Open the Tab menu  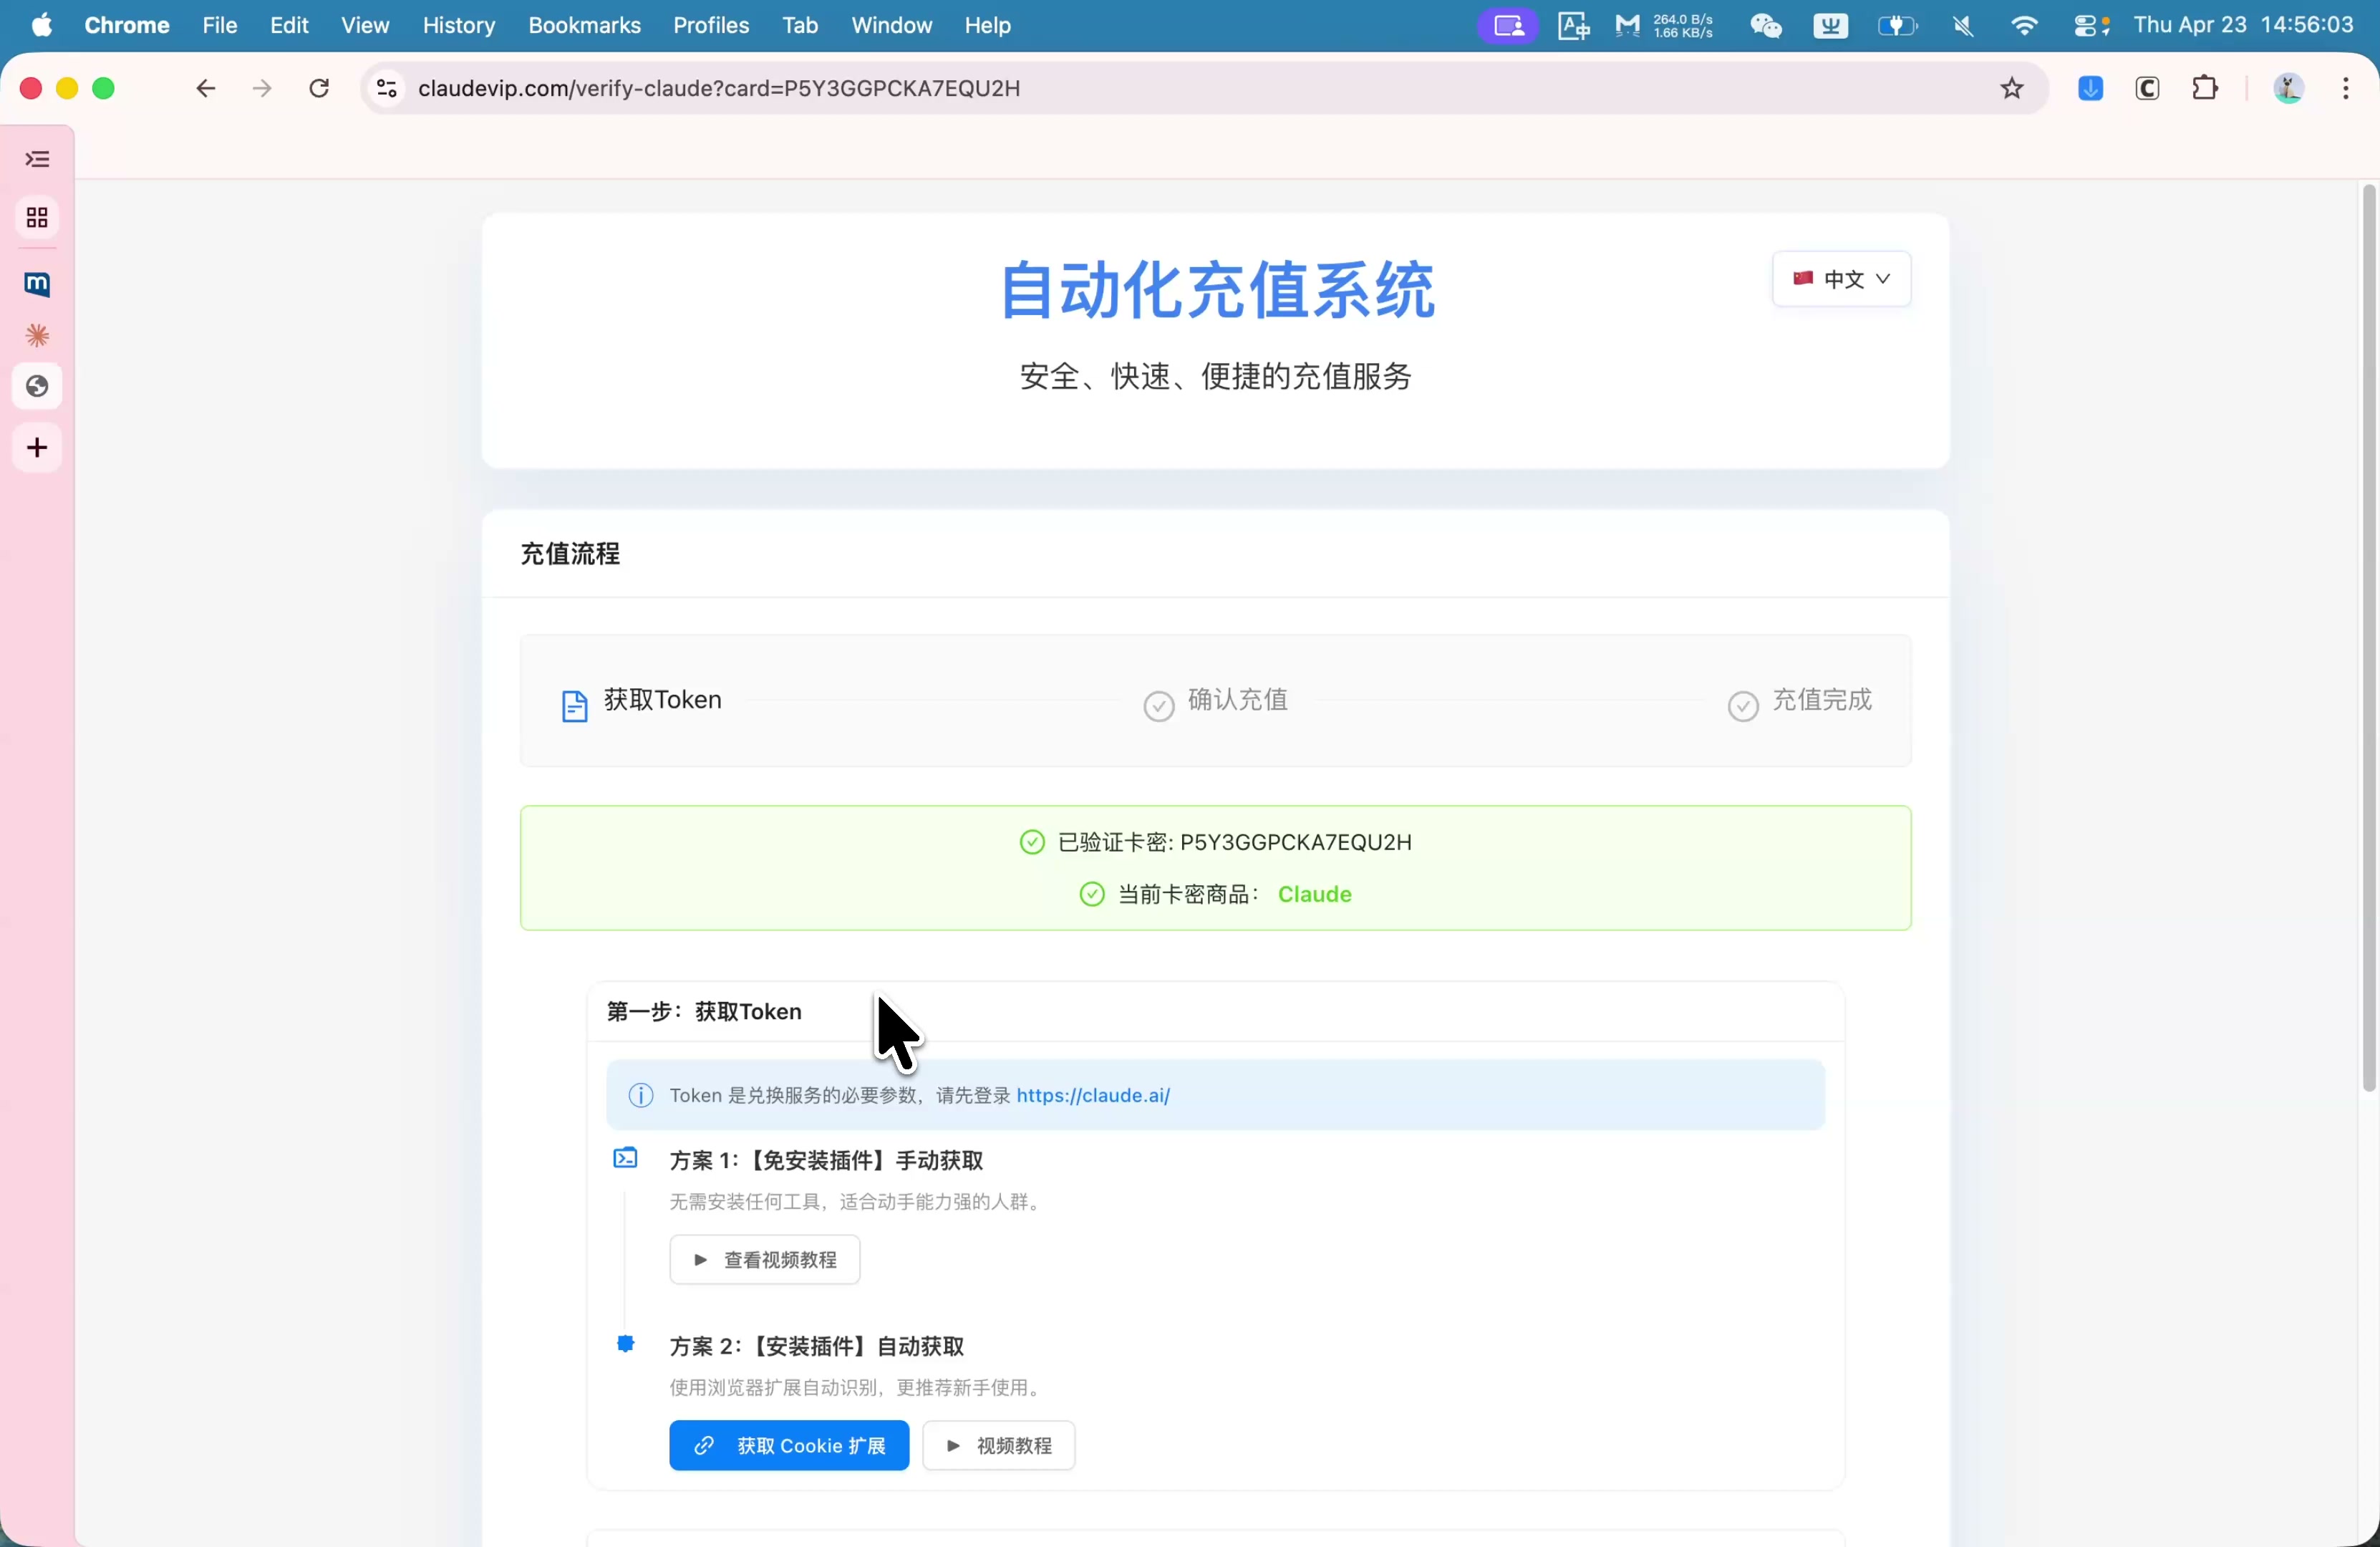(800, 25)
